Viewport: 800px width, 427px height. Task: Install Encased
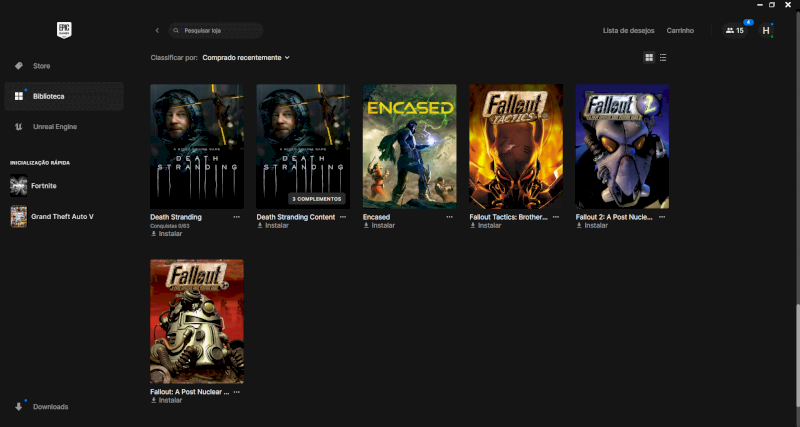pyautogui.click(x=379, y=225)
